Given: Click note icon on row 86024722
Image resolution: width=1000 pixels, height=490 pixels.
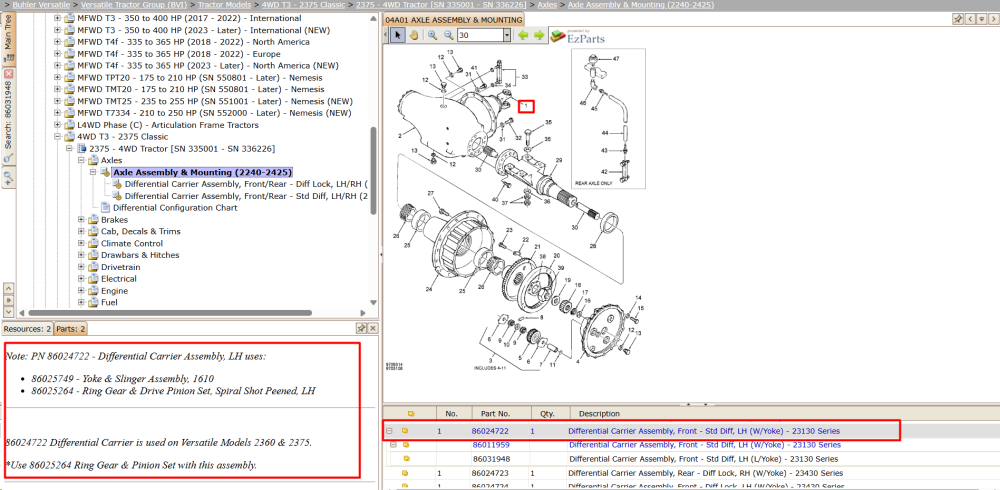Looking at the screenshot, I should pos(404,431).
